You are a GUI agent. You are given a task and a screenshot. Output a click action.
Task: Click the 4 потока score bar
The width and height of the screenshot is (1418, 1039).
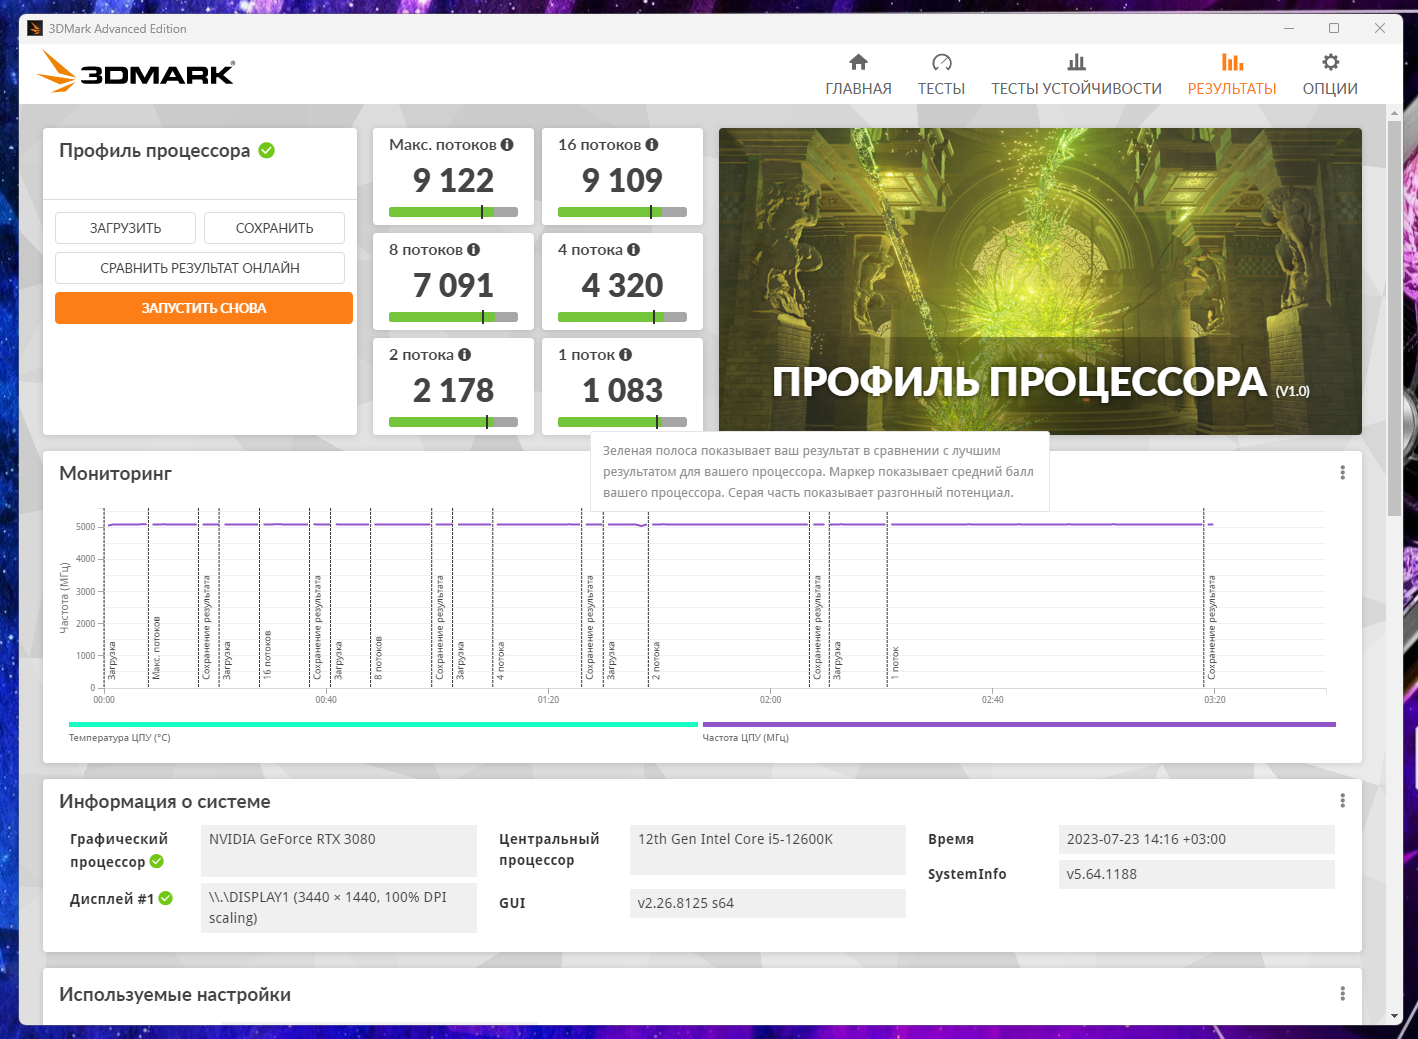pyautogui.click(x=622, y=317)
